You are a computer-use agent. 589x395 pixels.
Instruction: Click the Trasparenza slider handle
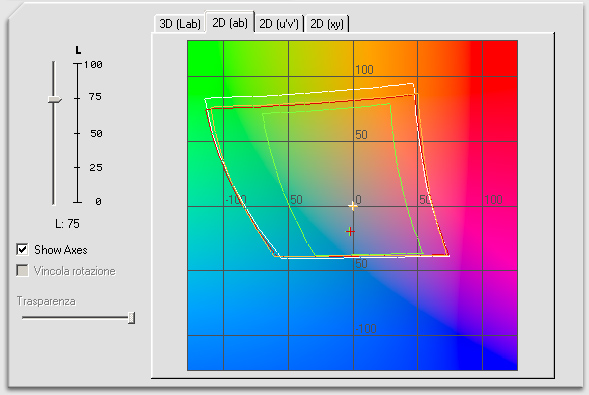(131, 318)
